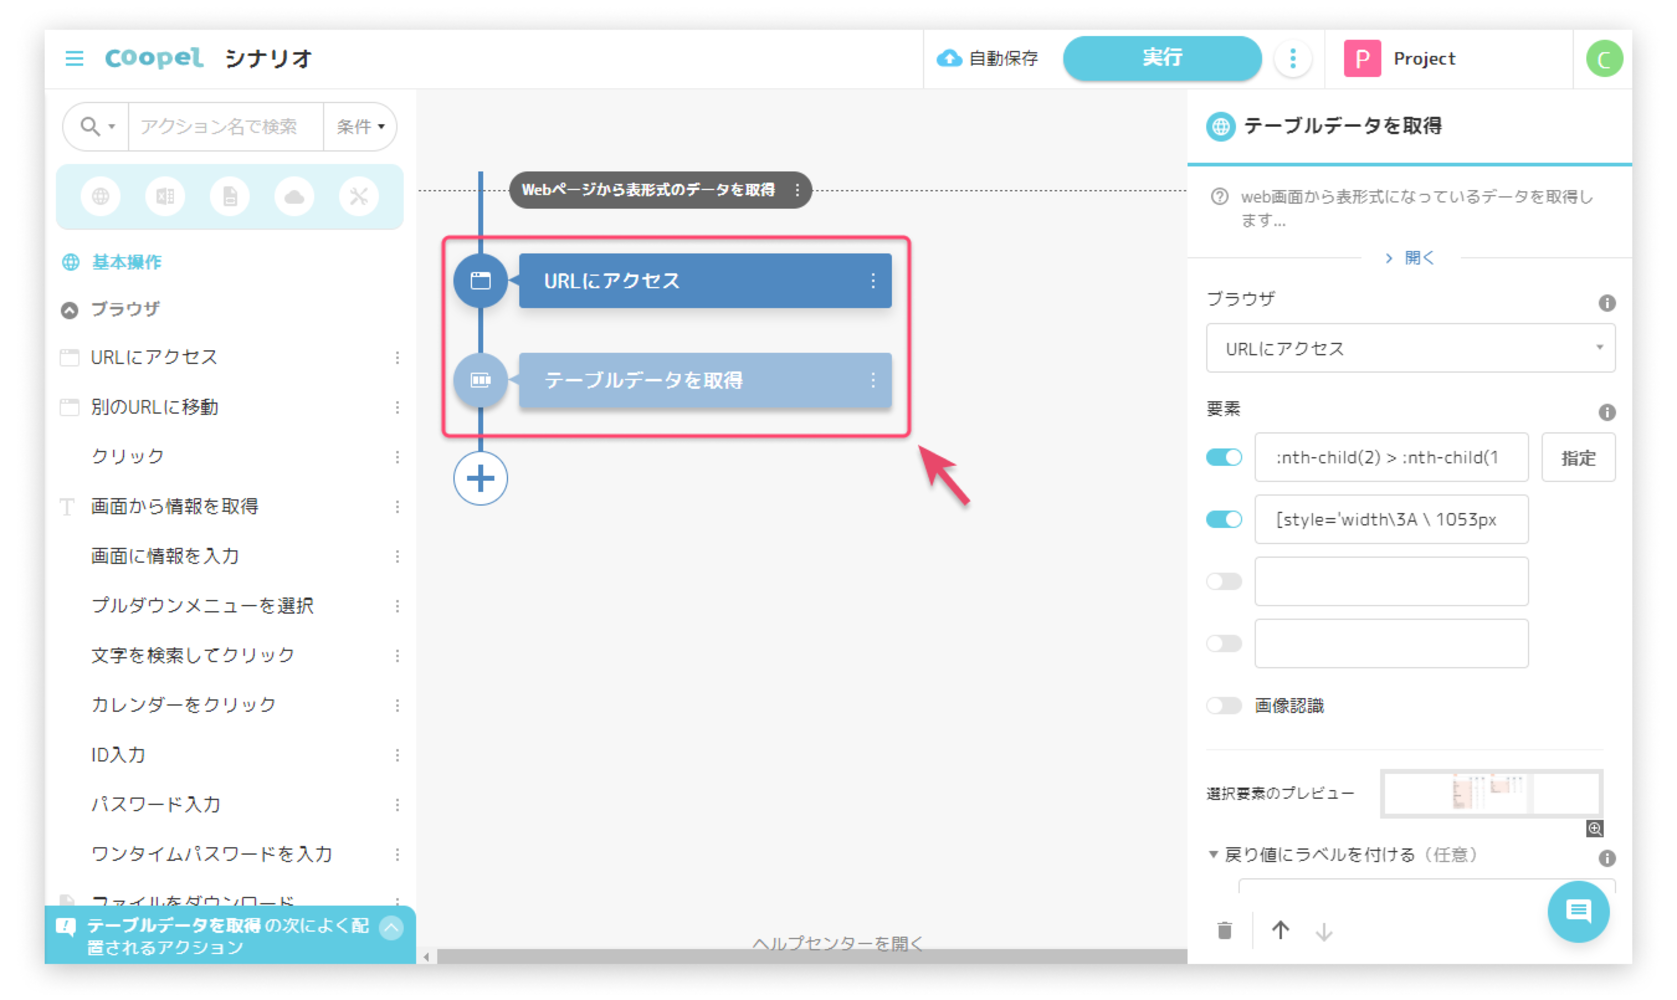1677x1000 pixels.
Task: Click the action name search field
Action: [x=226, y=127]
